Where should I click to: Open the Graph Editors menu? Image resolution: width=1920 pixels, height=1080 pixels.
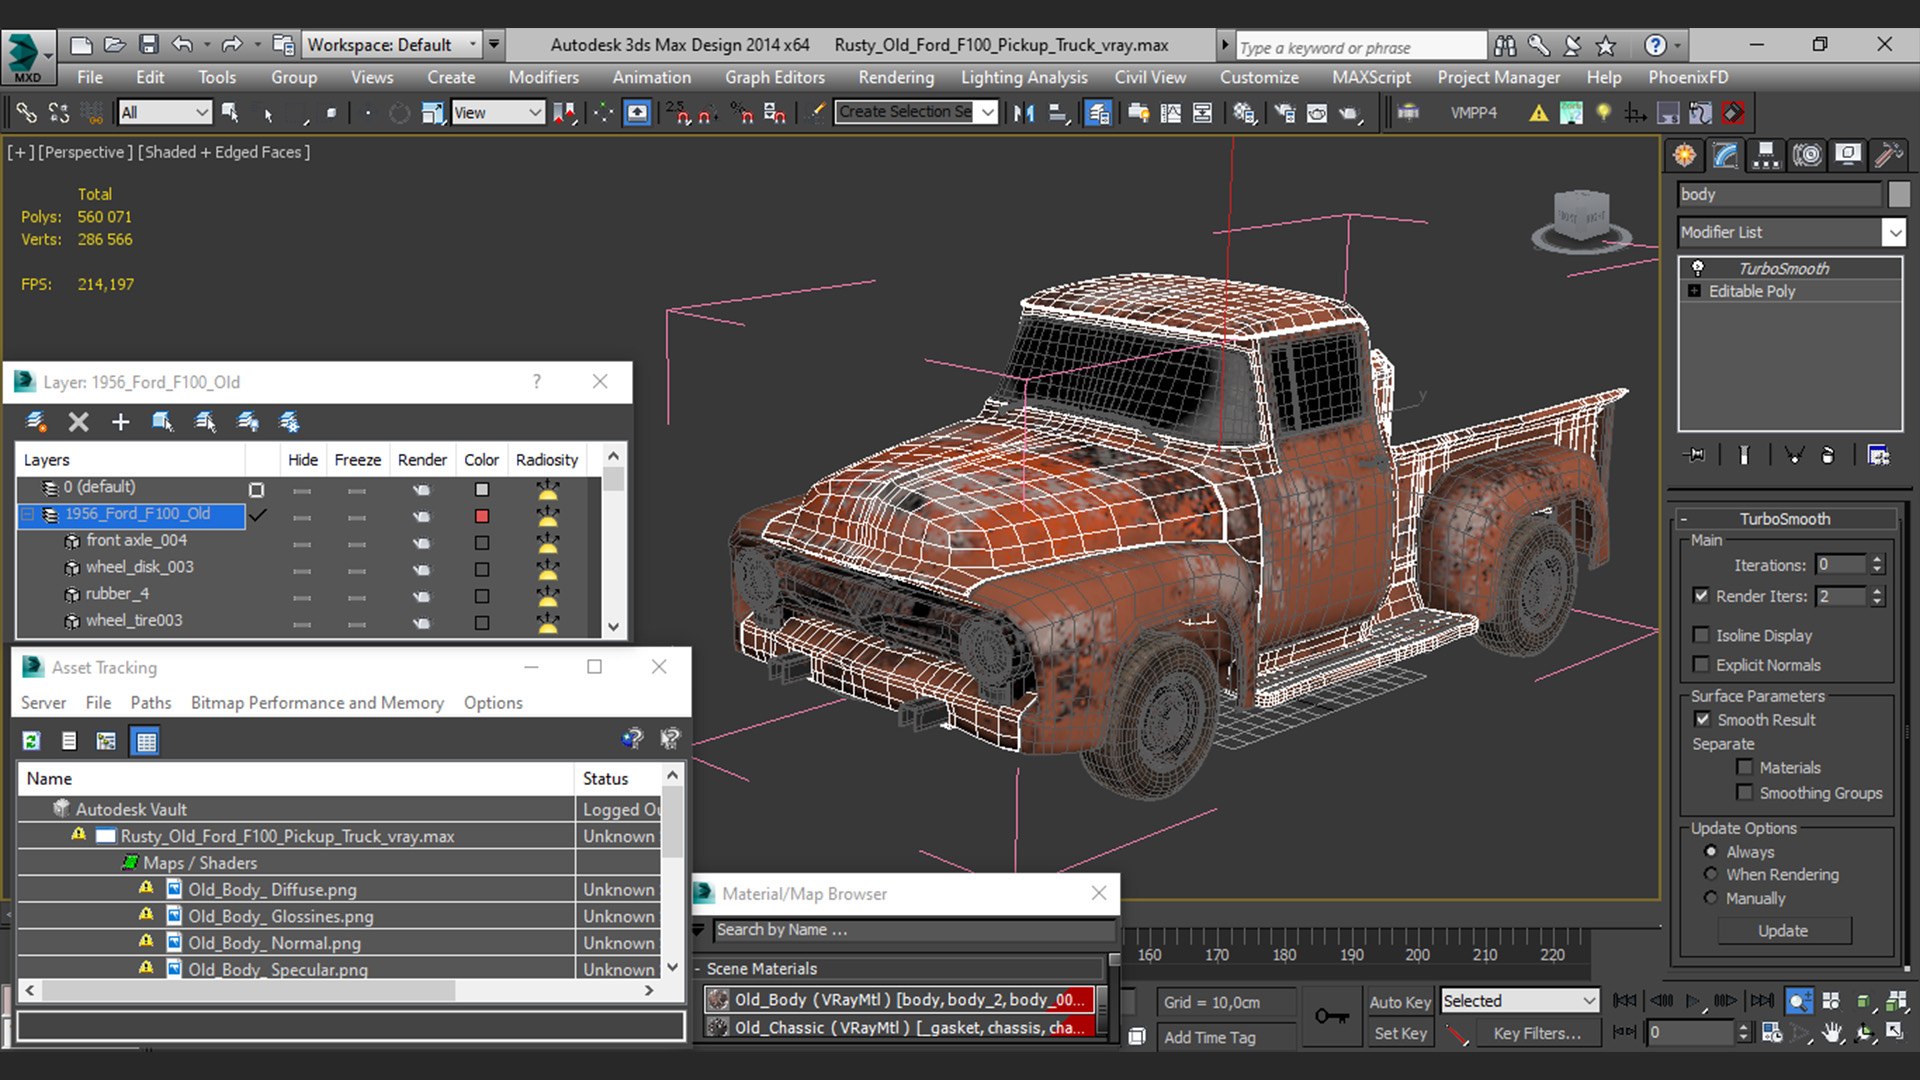coord(775,77)
